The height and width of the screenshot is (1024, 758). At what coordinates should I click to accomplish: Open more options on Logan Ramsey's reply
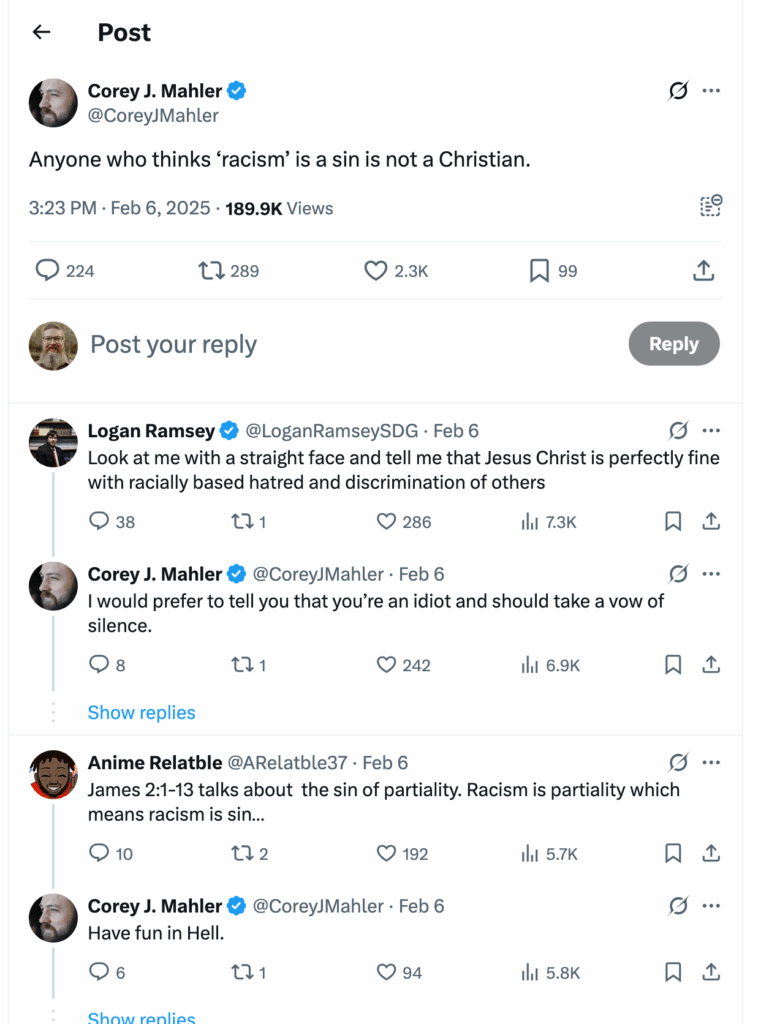[x=711, y=431]
